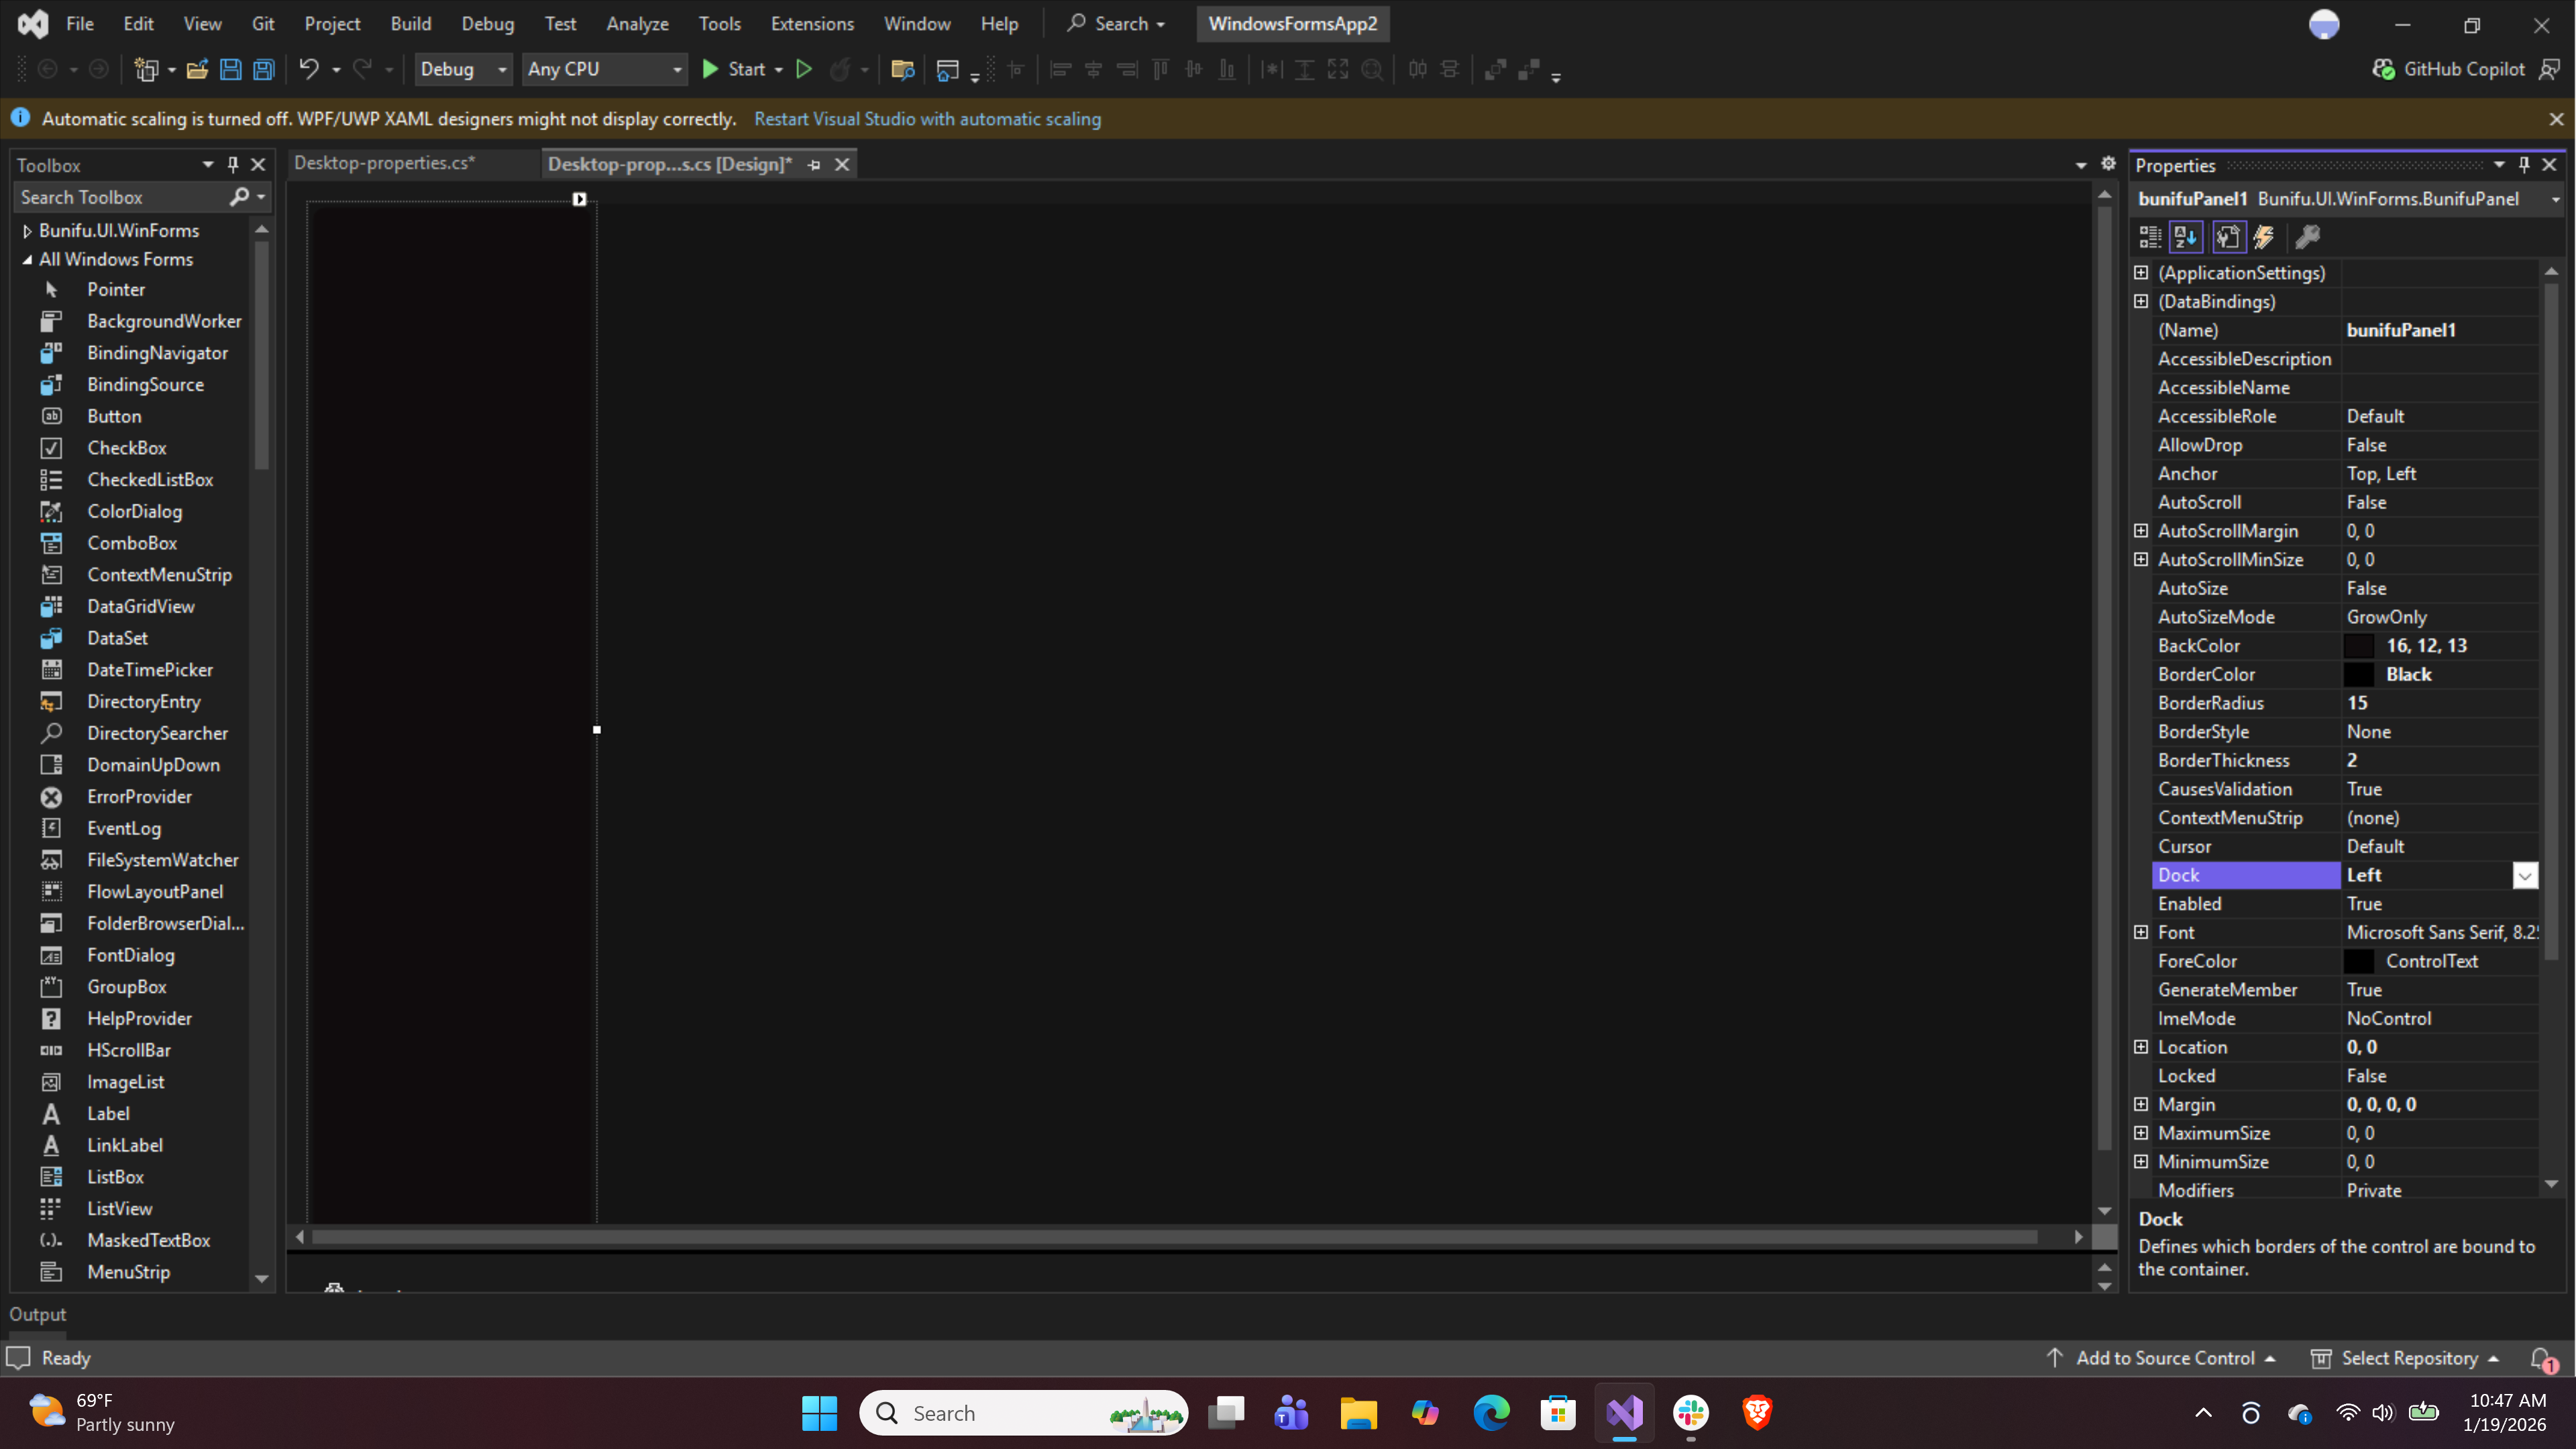Viewport: 2576px width, 1449px height.
Task: Select the Bring to Front icon
Action: tap(1494, 69)
